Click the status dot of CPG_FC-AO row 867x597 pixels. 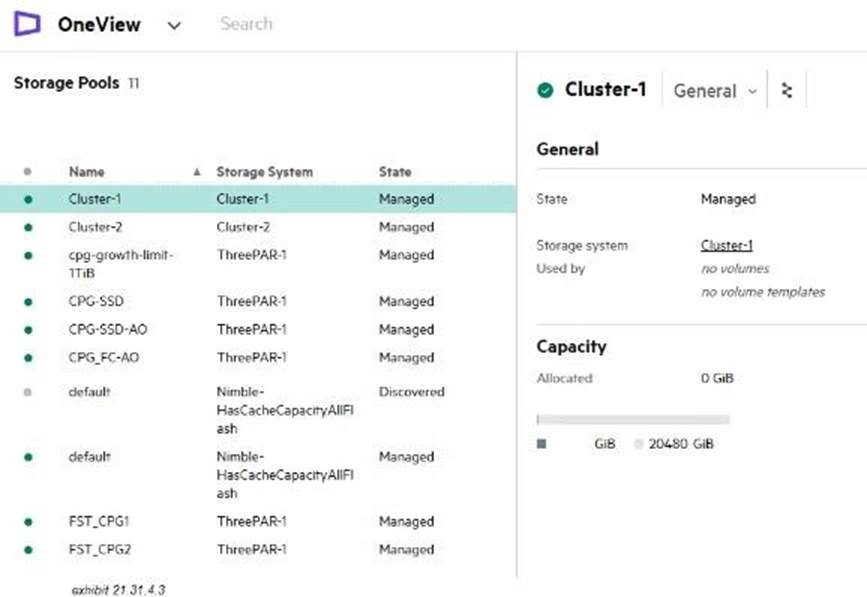coord(28,358)
